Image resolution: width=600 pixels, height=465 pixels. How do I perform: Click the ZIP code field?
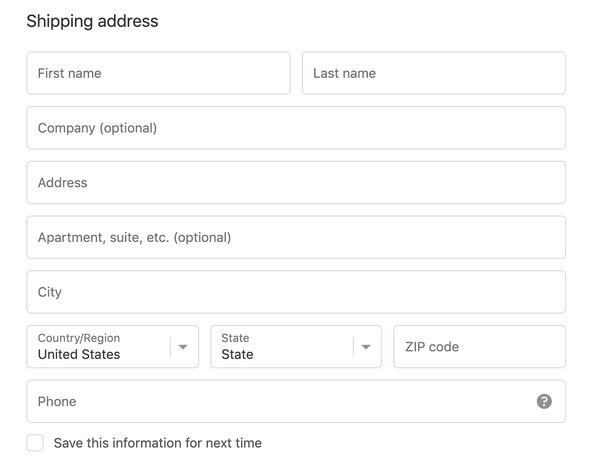tap(479, 347)
